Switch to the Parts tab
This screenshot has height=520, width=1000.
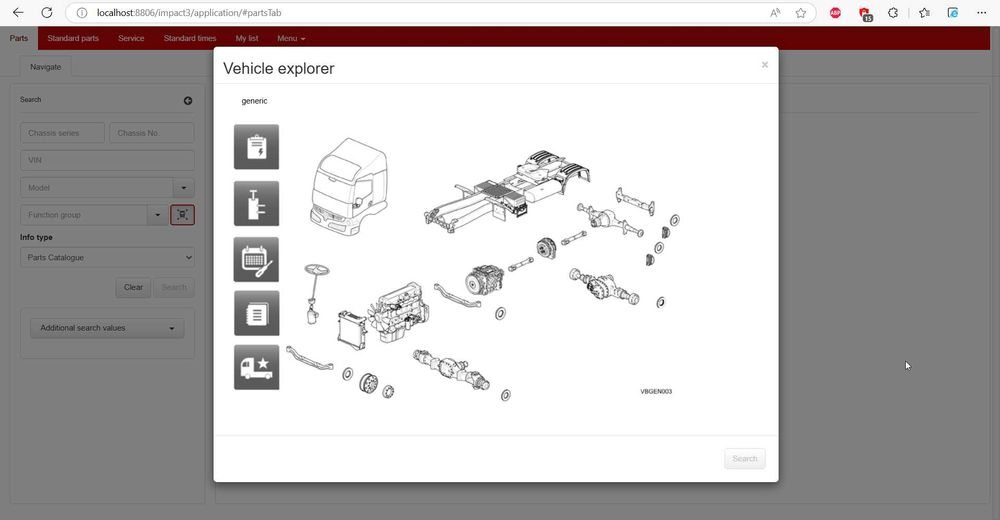click(x=18, y=38)
